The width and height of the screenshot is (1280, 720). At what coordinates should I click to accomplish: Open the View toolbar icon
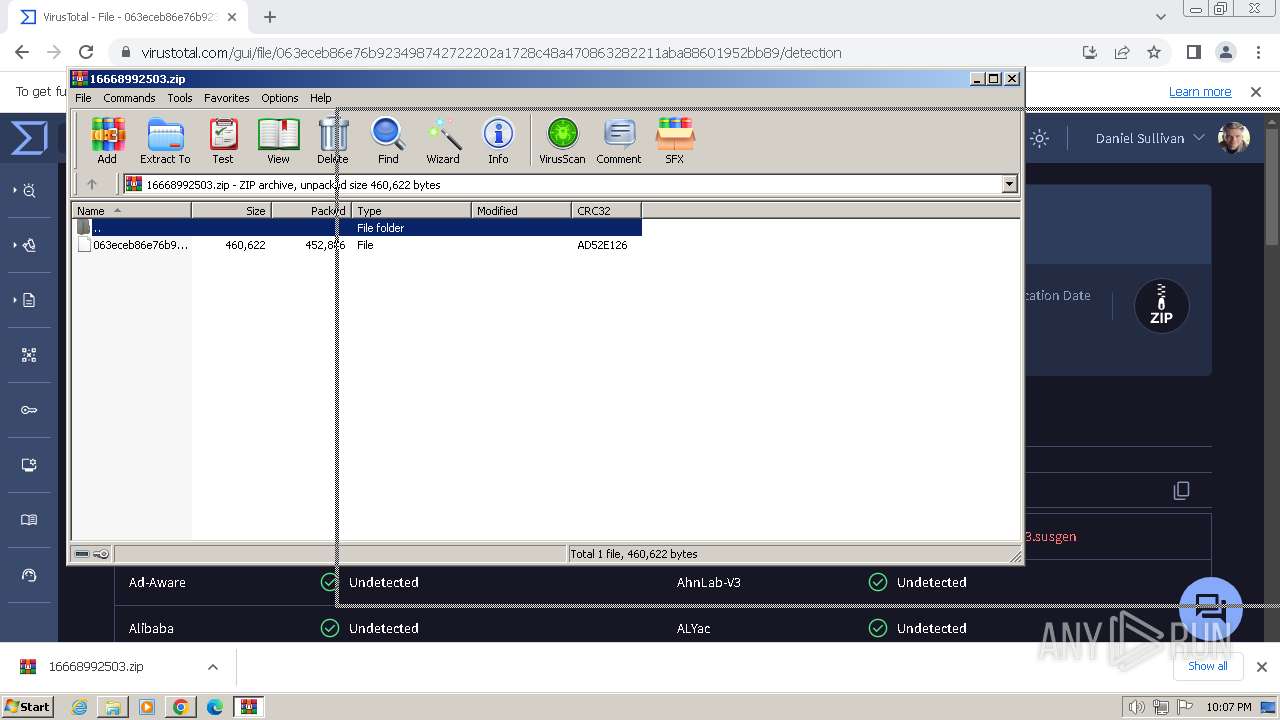click(278, 140)
